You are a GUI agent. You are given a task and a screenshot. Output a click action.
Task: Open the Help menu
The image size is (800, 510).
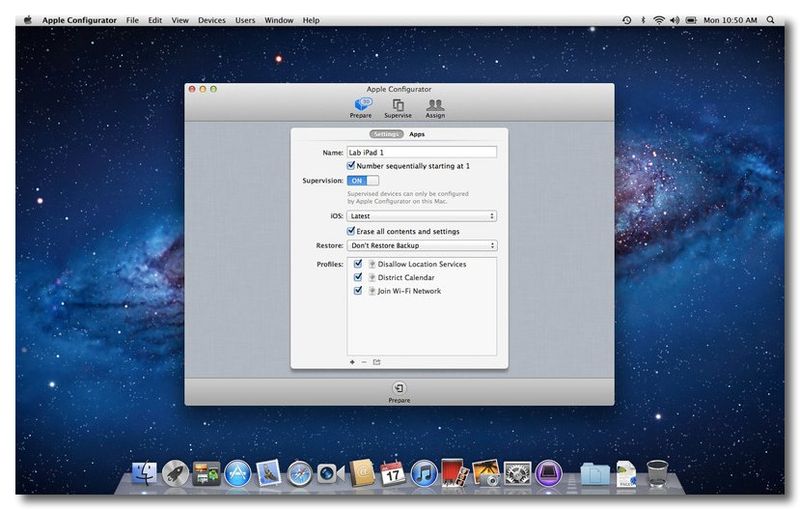[311, 20]
